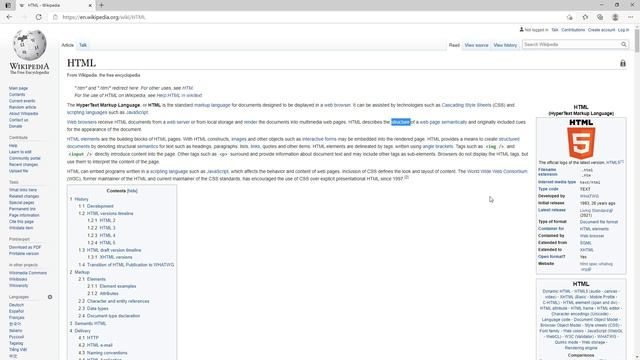Click the read aloud toolbar icon

pyautogui.click(x=569, y=17)
